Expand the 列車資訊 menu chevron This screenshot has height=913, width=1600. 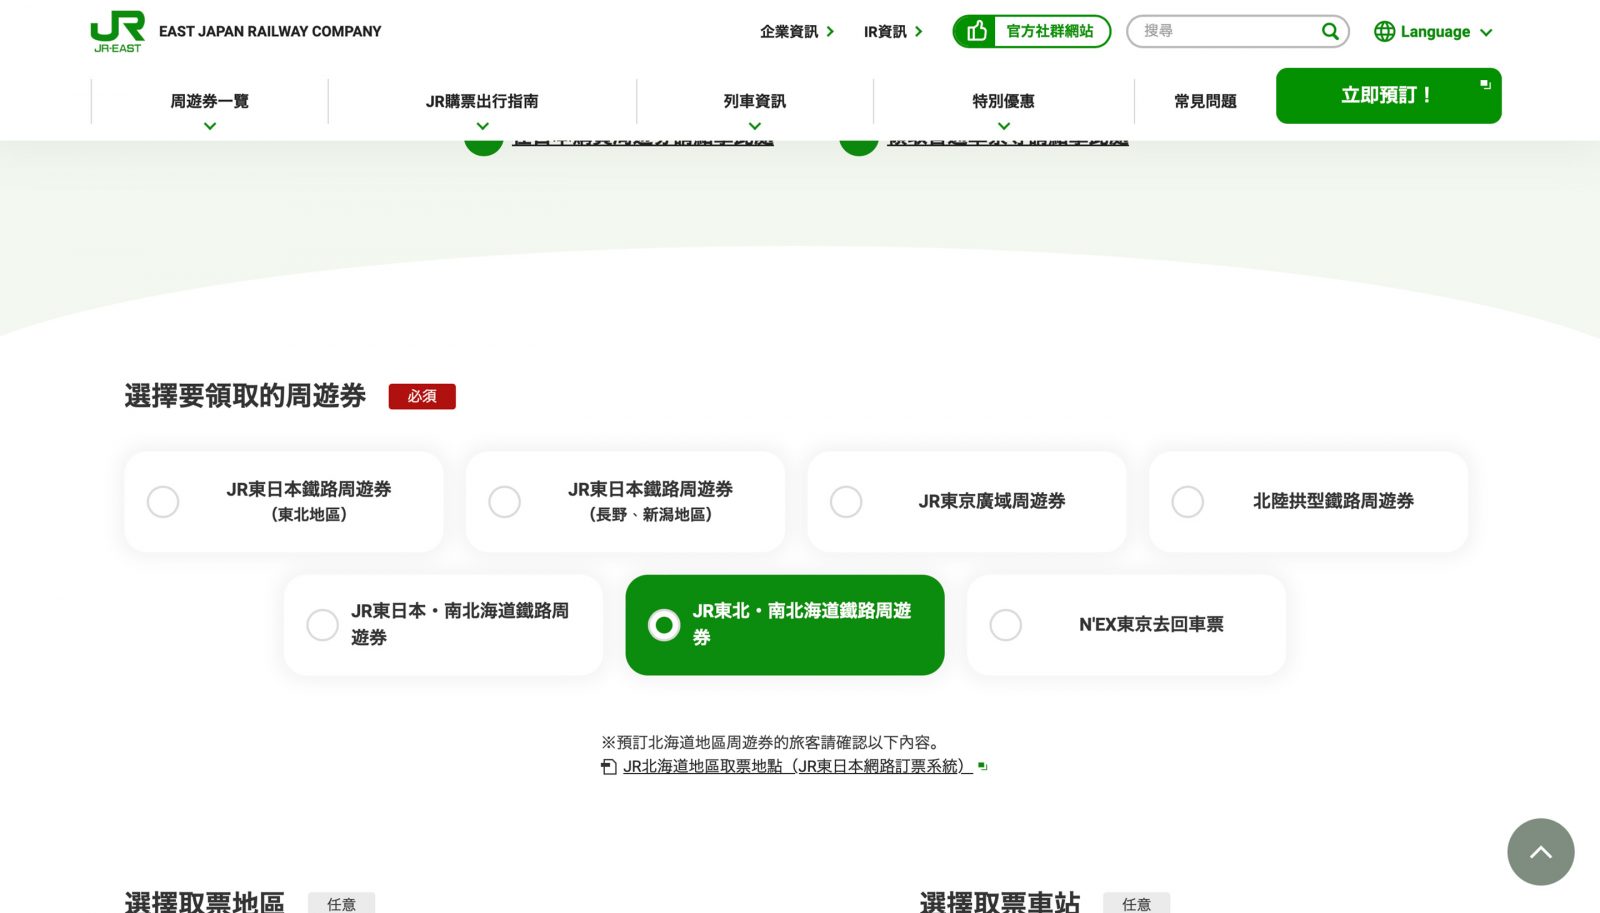[755, 125]
